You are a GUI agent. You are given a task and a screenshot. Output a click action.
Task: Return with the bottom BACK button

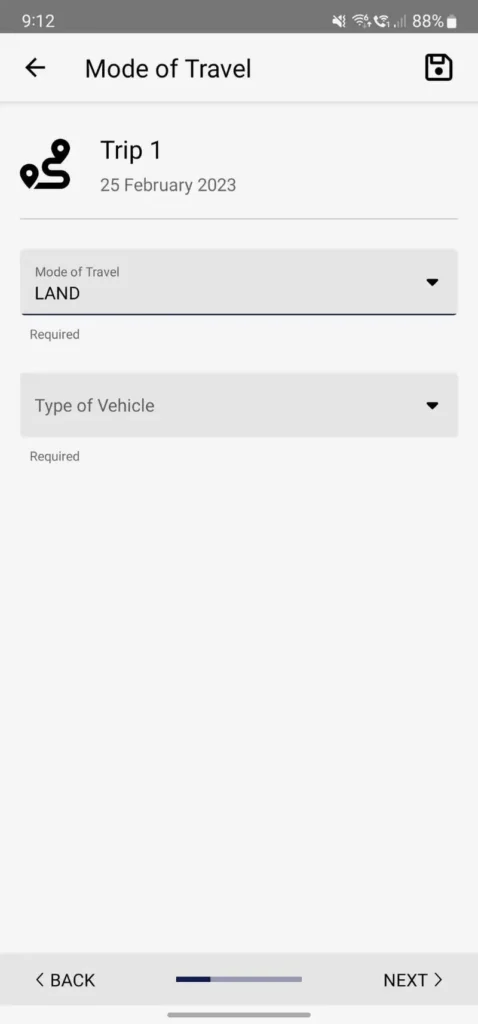[x=65, y=980]
